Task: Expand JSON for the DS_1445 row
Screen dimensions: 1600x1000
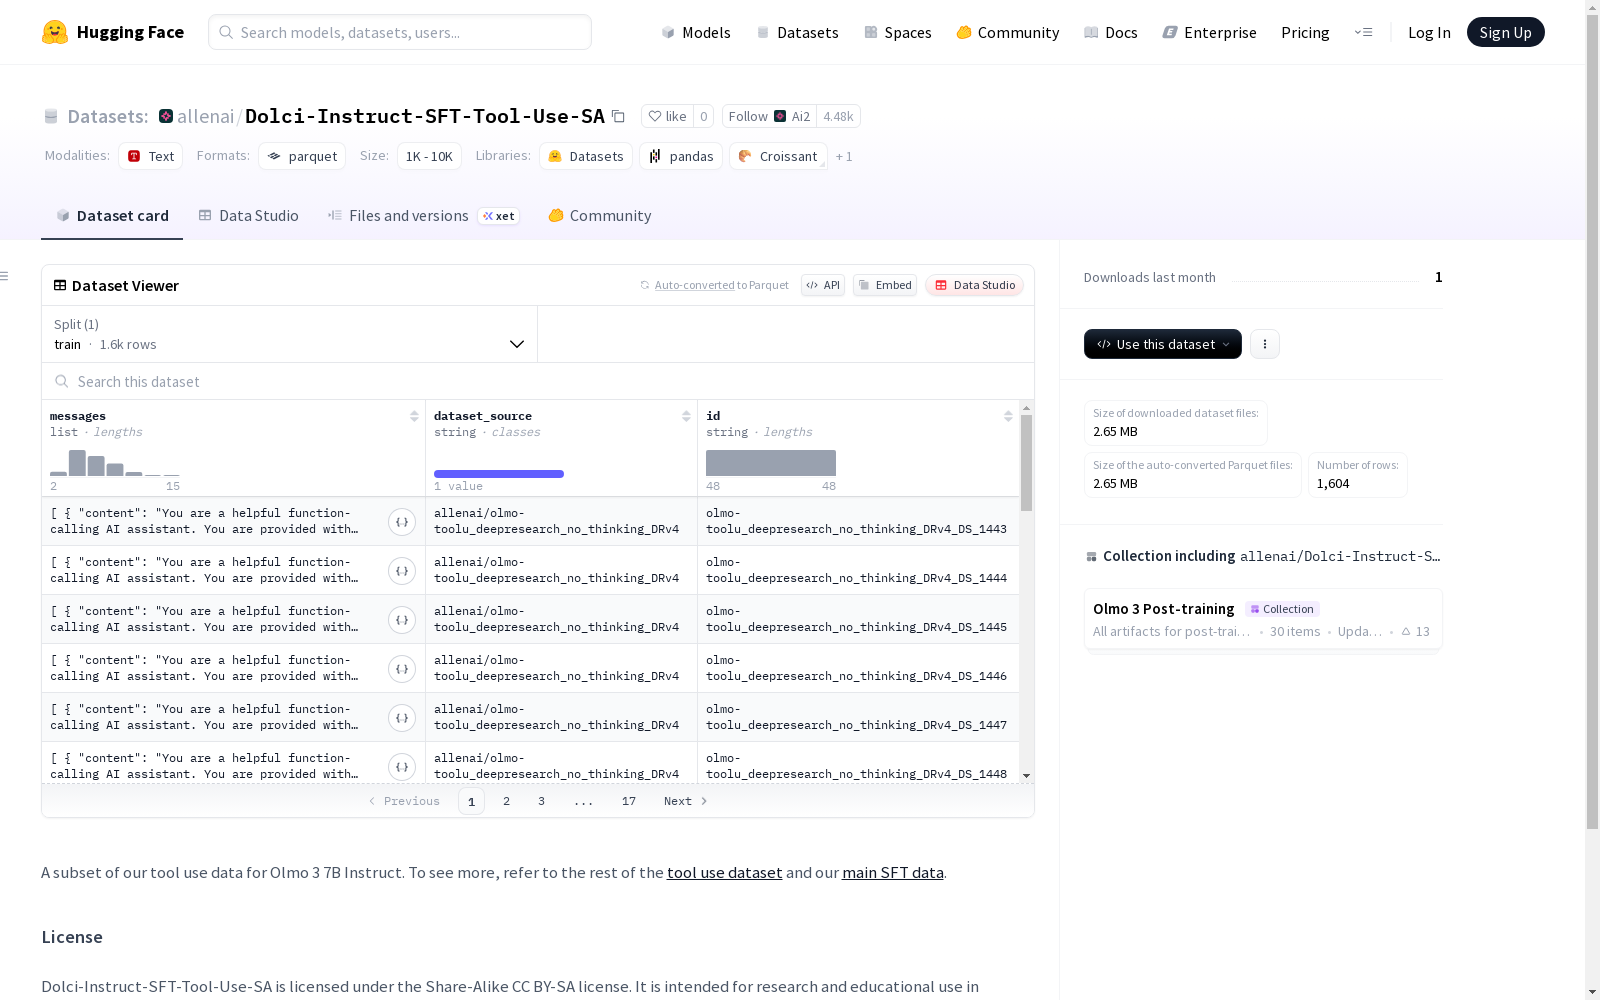Action: point(402,620)
